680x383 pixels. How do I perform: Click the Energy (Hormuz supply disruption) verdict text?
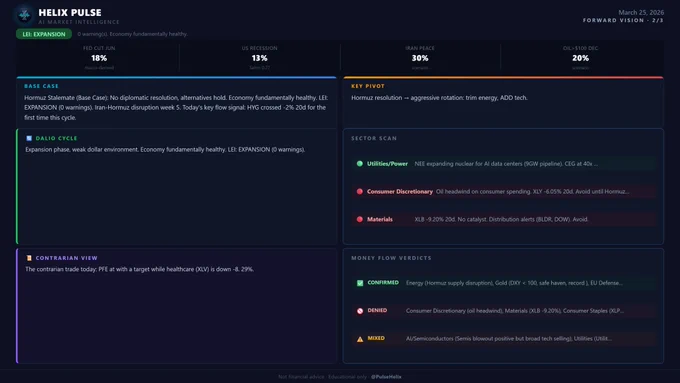tap(514, 283)
